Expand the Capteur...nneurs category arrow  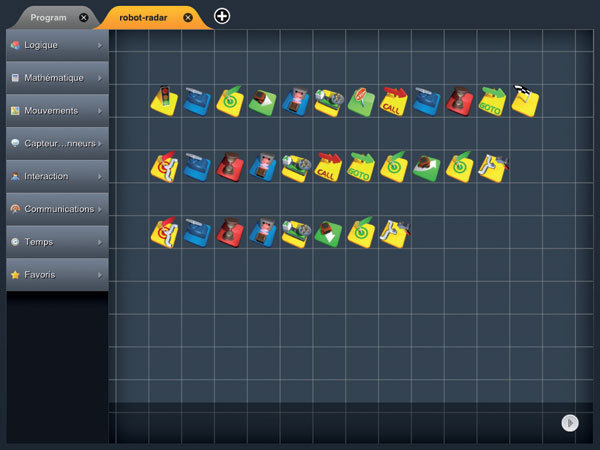click(x=99, y=144)
